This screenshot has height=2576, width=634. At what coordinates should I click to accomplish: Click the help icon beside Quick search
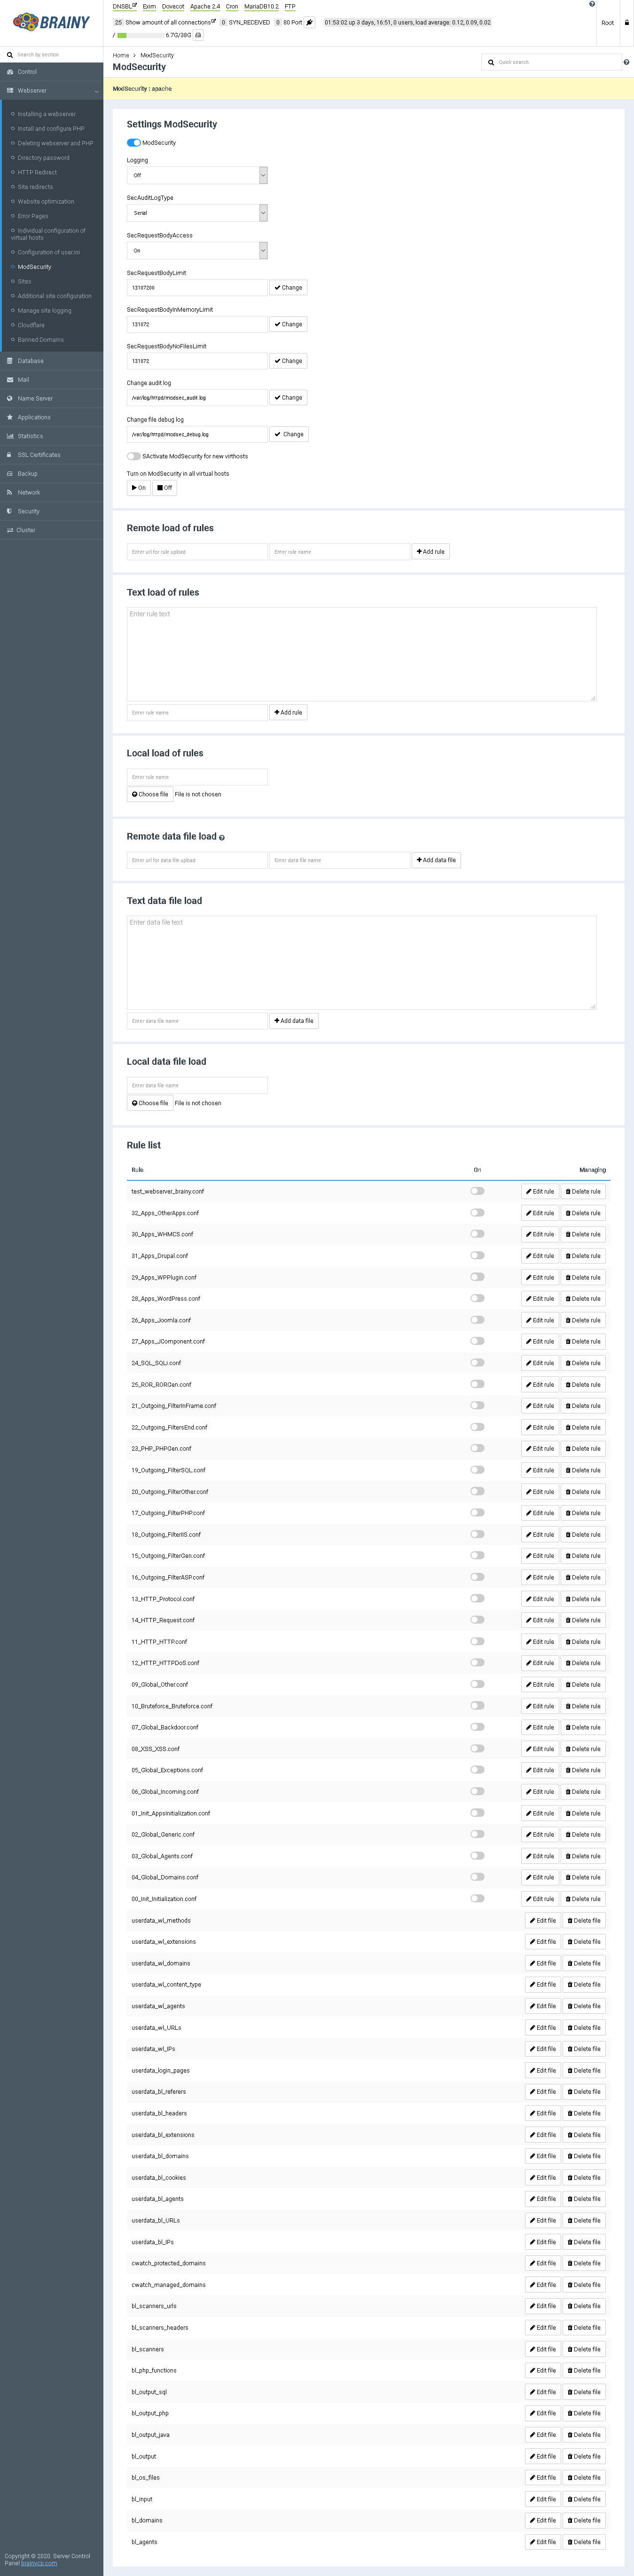coord(626,62)
